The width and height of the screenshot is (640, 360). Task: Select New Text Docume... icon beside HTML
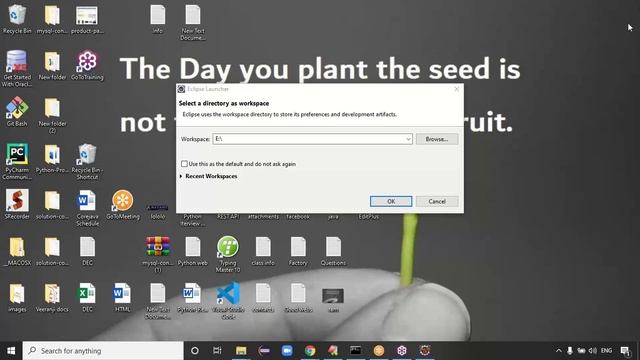[158, 301]
